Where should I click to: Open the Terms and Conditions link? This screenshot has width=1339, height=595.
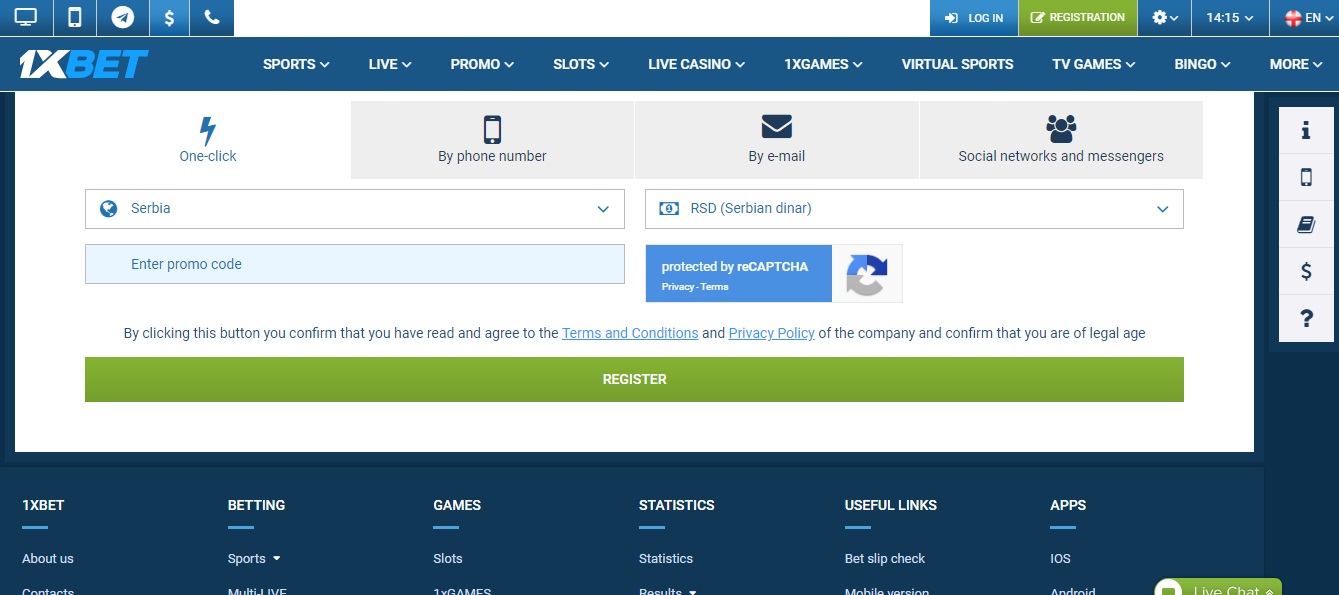click(630, 333)
